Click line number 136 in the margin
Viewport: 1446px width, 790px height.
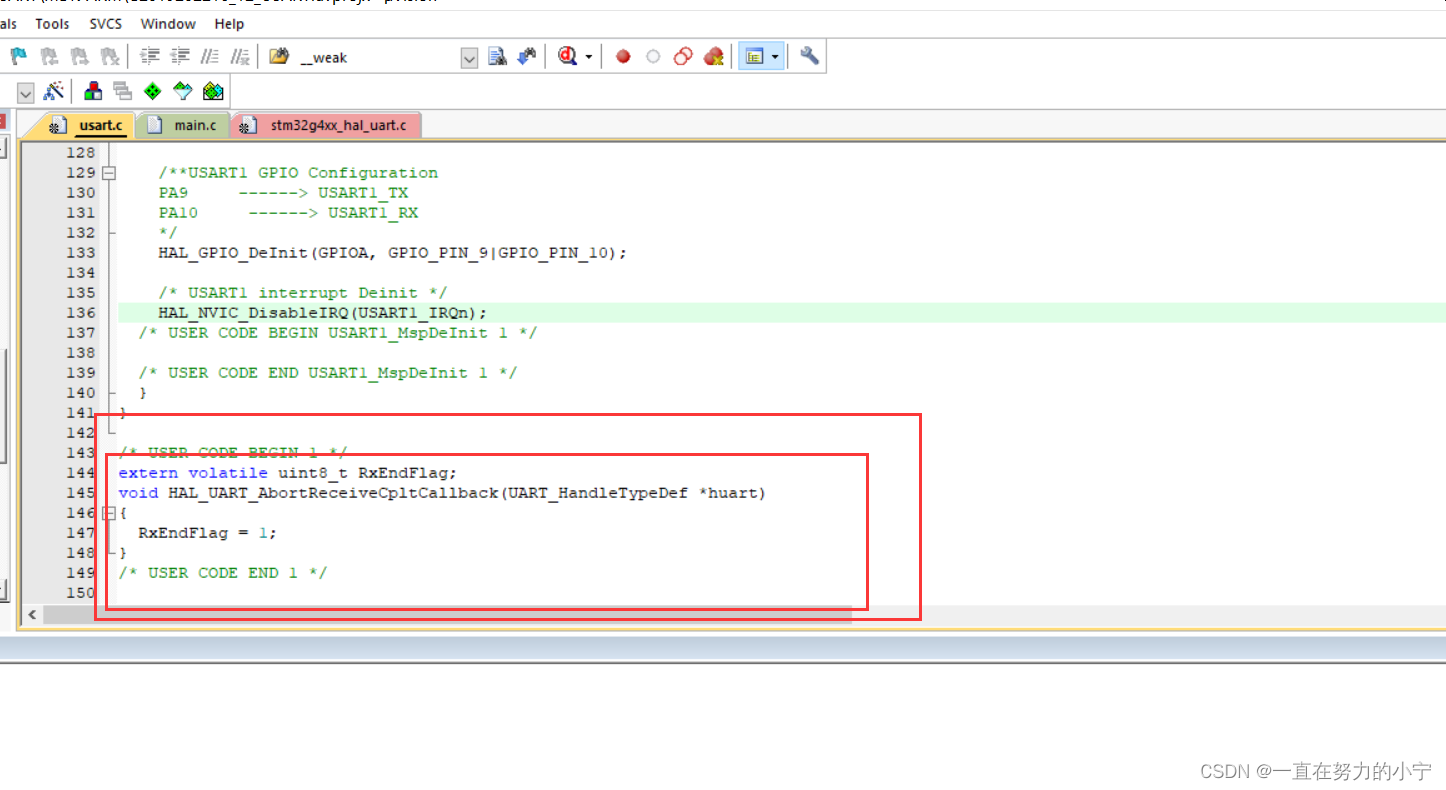(80, 313)
